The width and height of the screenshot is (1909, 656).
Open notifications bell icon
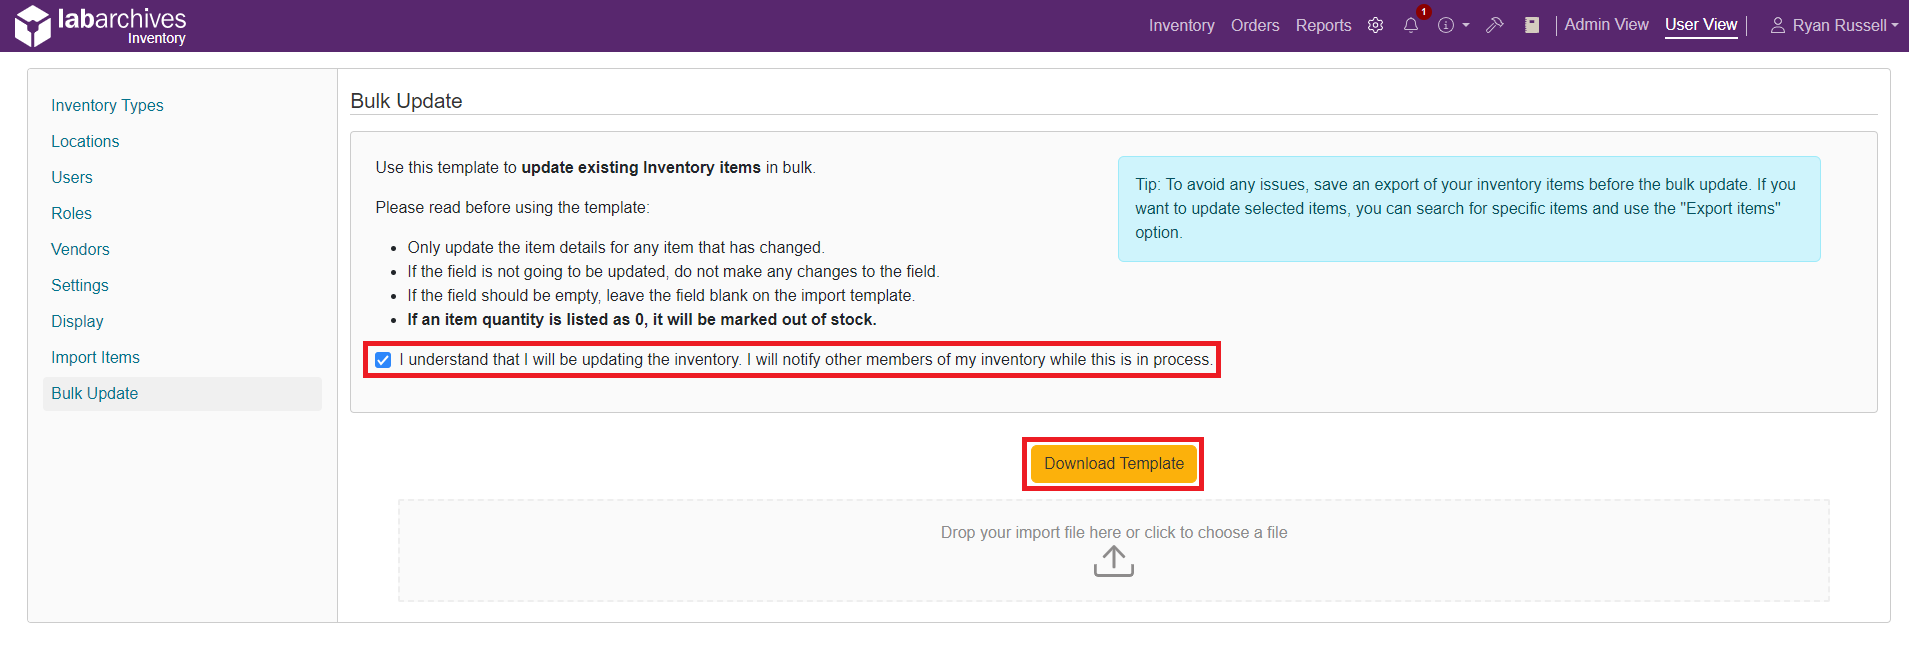pyautogui.click(x=1411, y=25)
